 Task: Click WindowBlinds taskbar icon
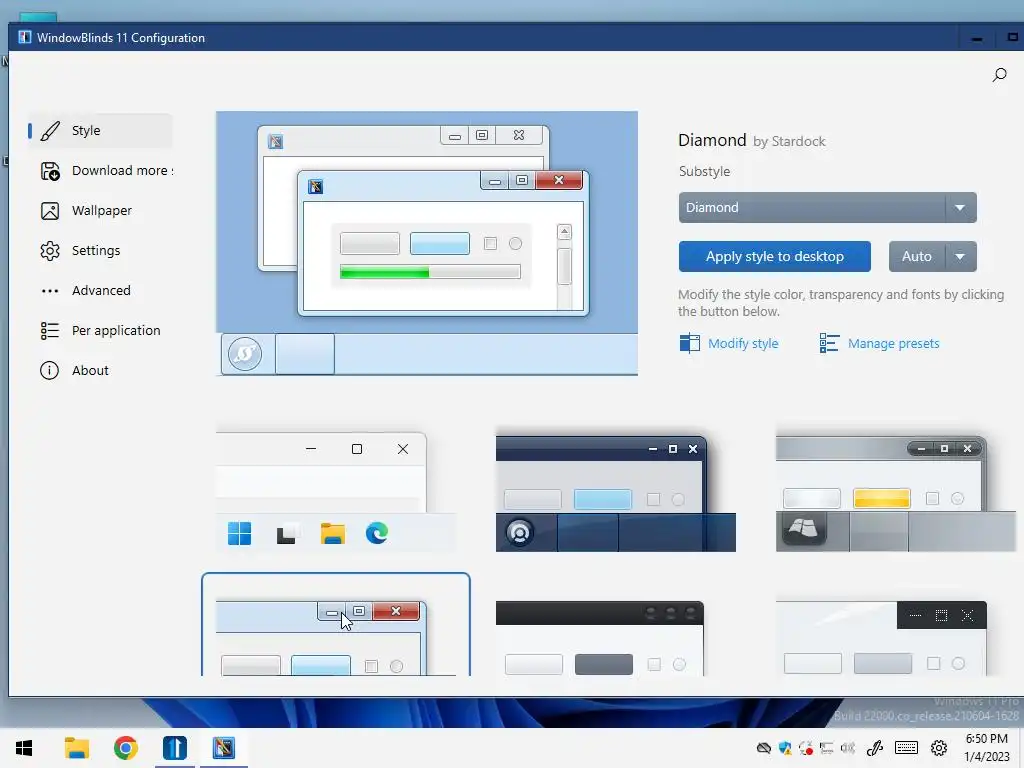(224, 748)
